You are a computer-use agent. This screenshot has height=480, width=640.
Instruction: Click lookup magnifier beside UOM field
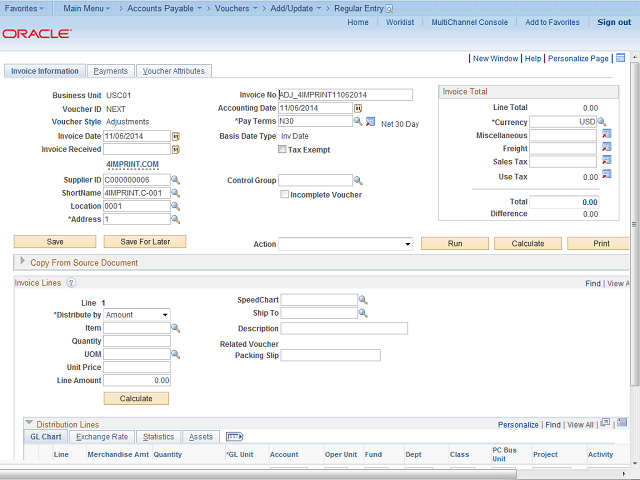(176, 354)
